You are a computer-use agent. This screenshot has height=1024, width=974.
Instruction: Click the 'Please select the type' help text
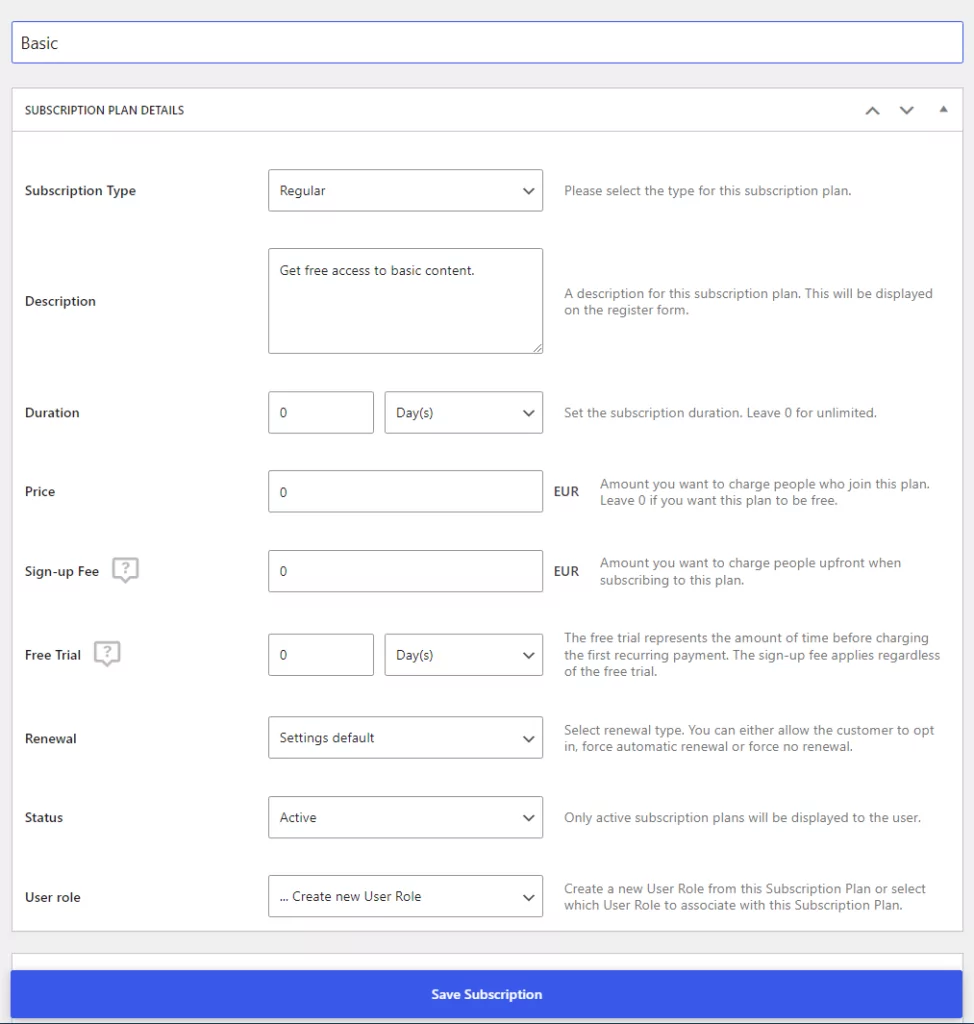click(x=708, y=191)
